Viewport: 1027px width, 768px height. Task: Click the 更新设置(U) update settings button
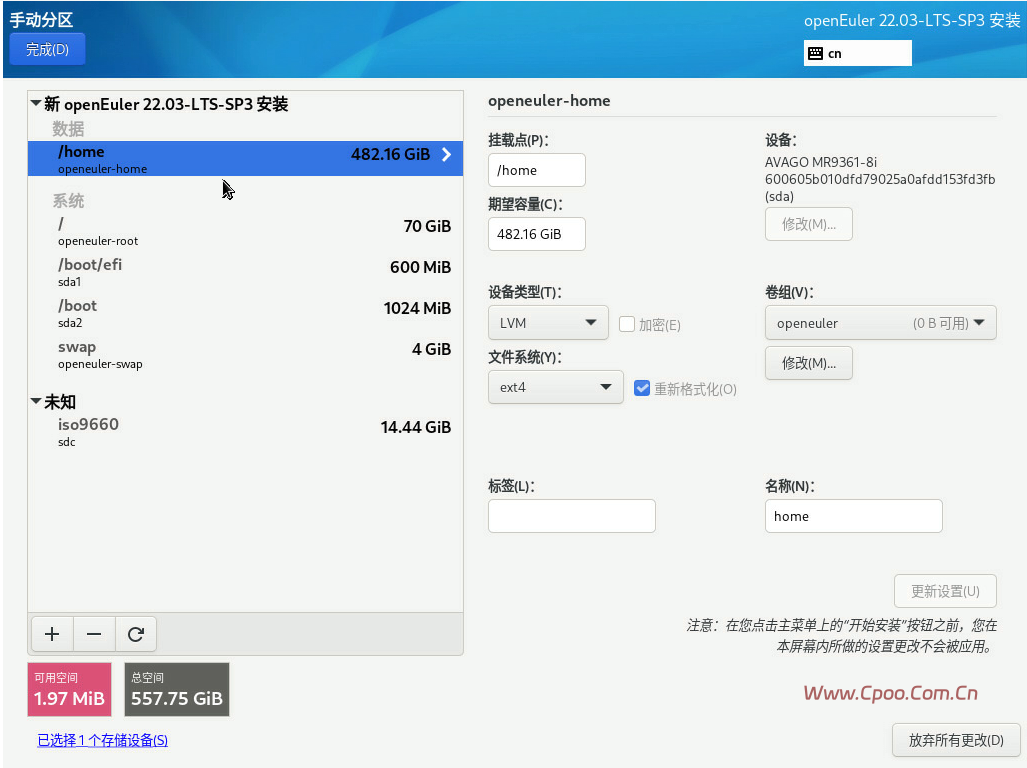[945, 591]
